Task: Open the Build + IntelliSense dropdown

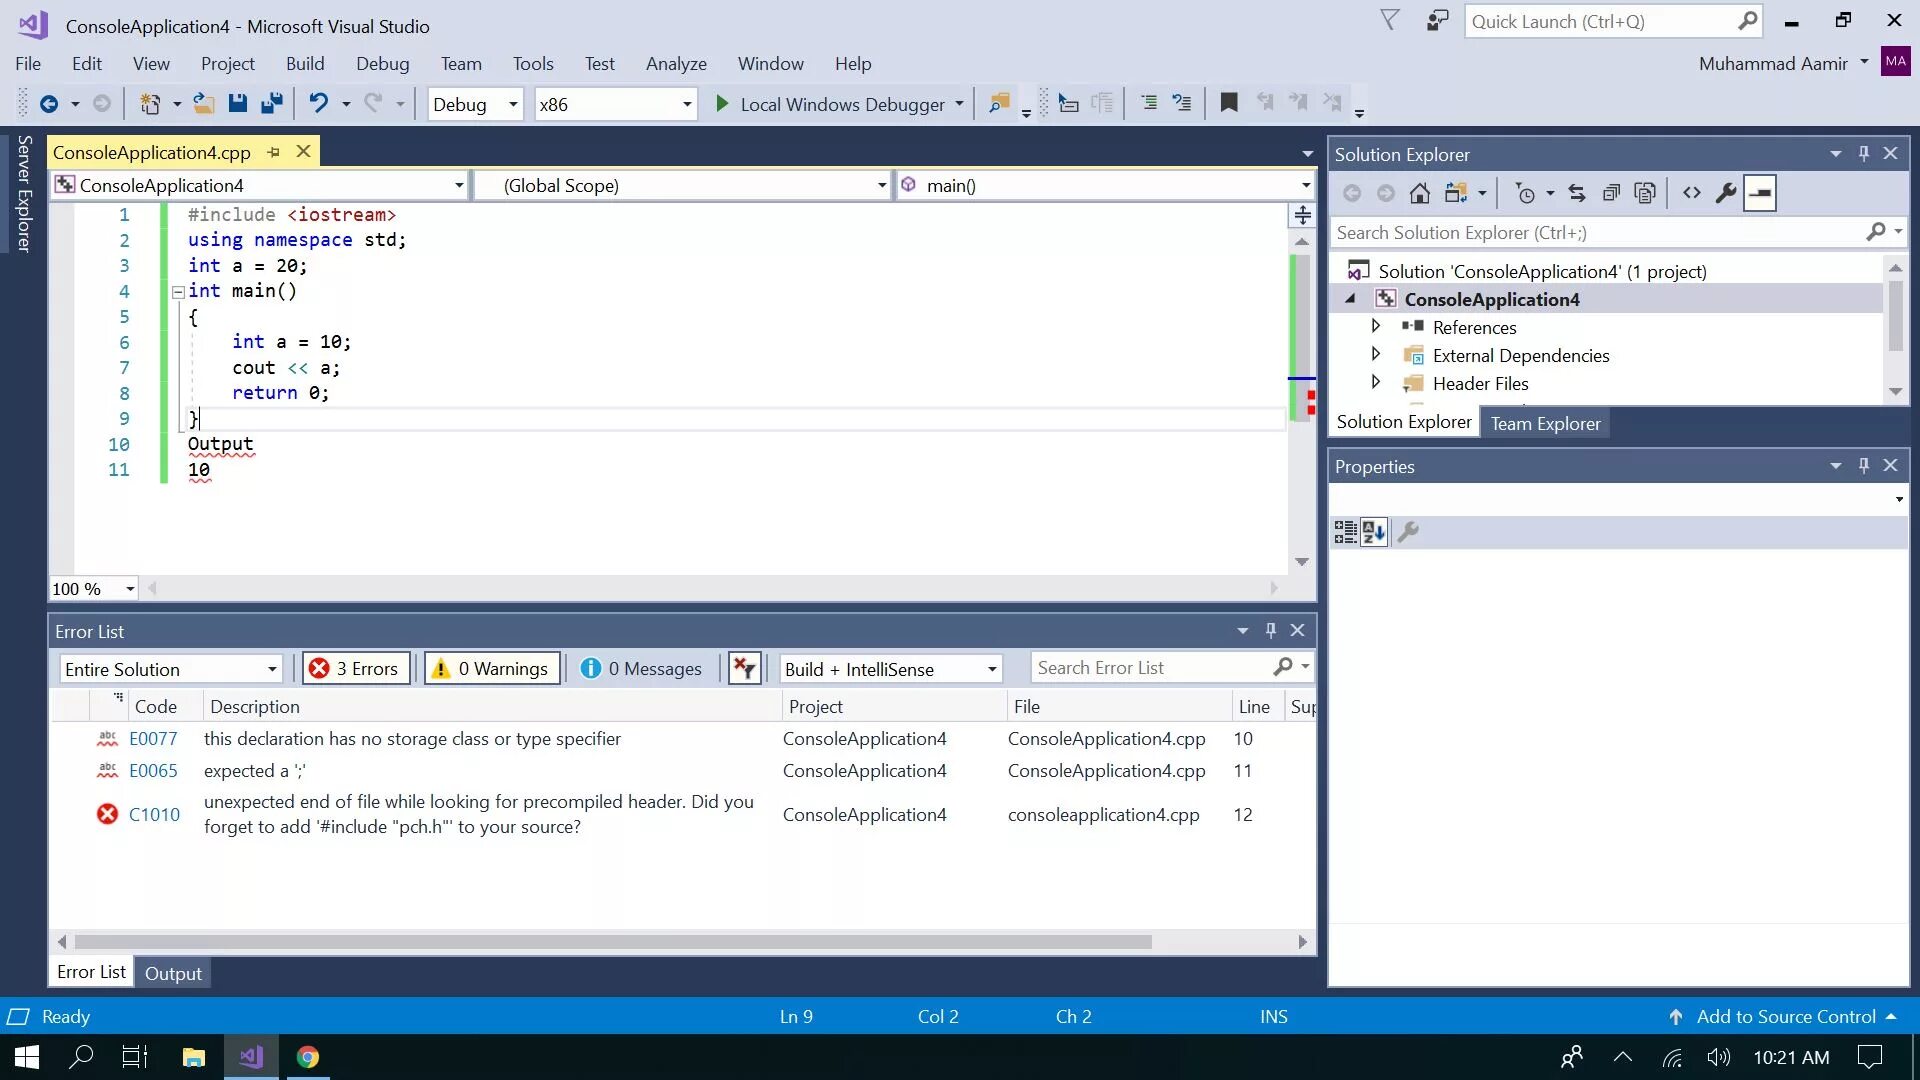Action: [x=890, y=669]
